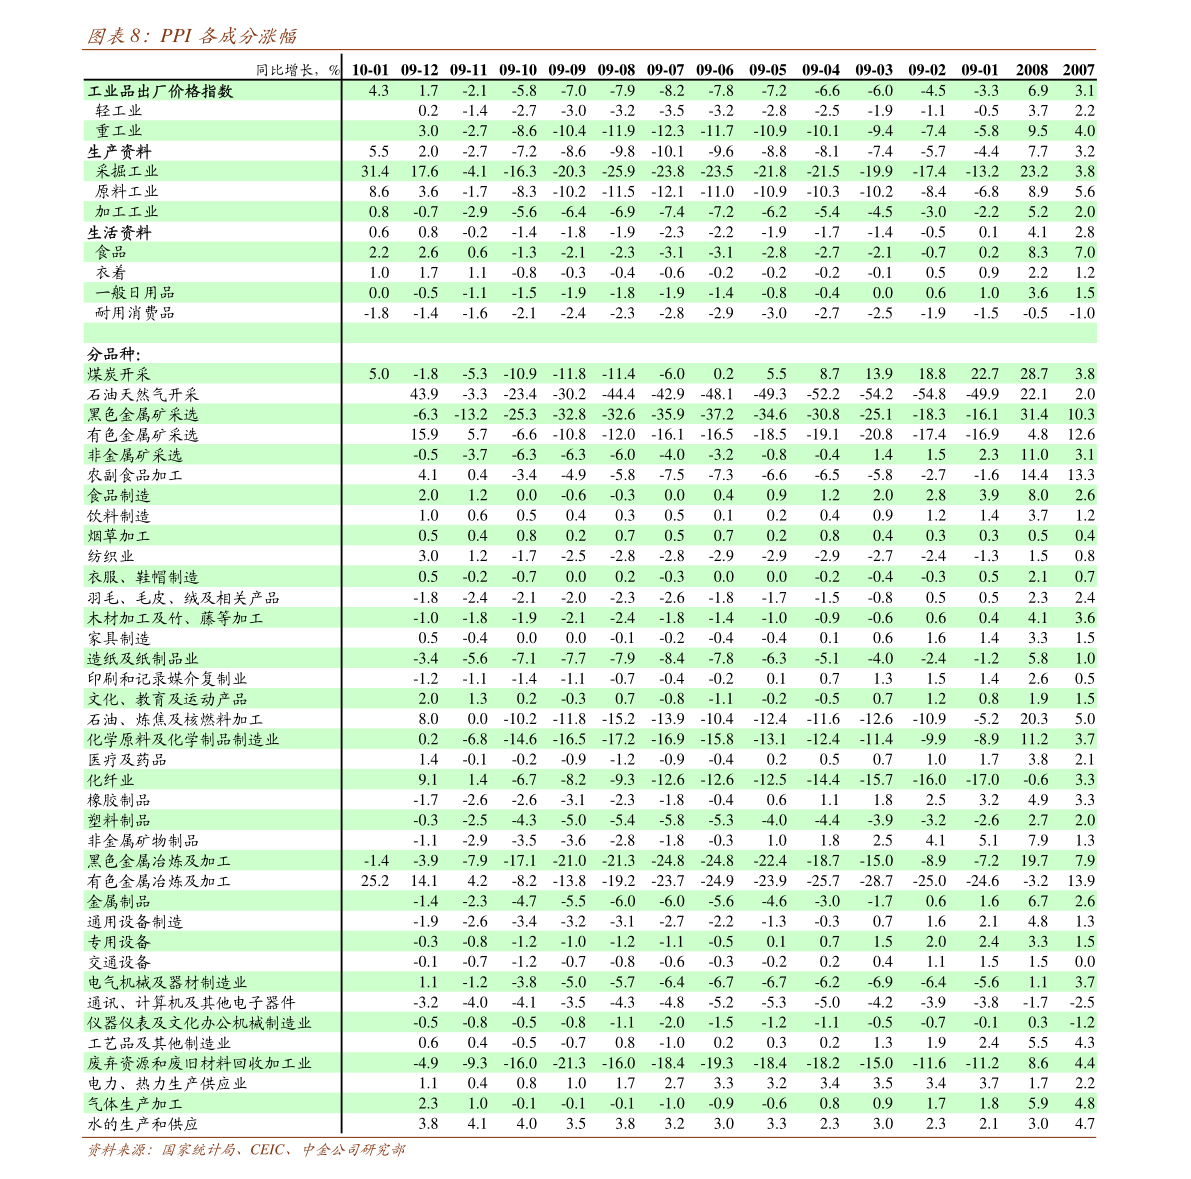Image resolution: width=1191 pixels, height=1179 pixels.
Task: Click the 31.4 value in 采掘工业 10-01 cell
Action: pyautogui.click(x=374, y=171)
